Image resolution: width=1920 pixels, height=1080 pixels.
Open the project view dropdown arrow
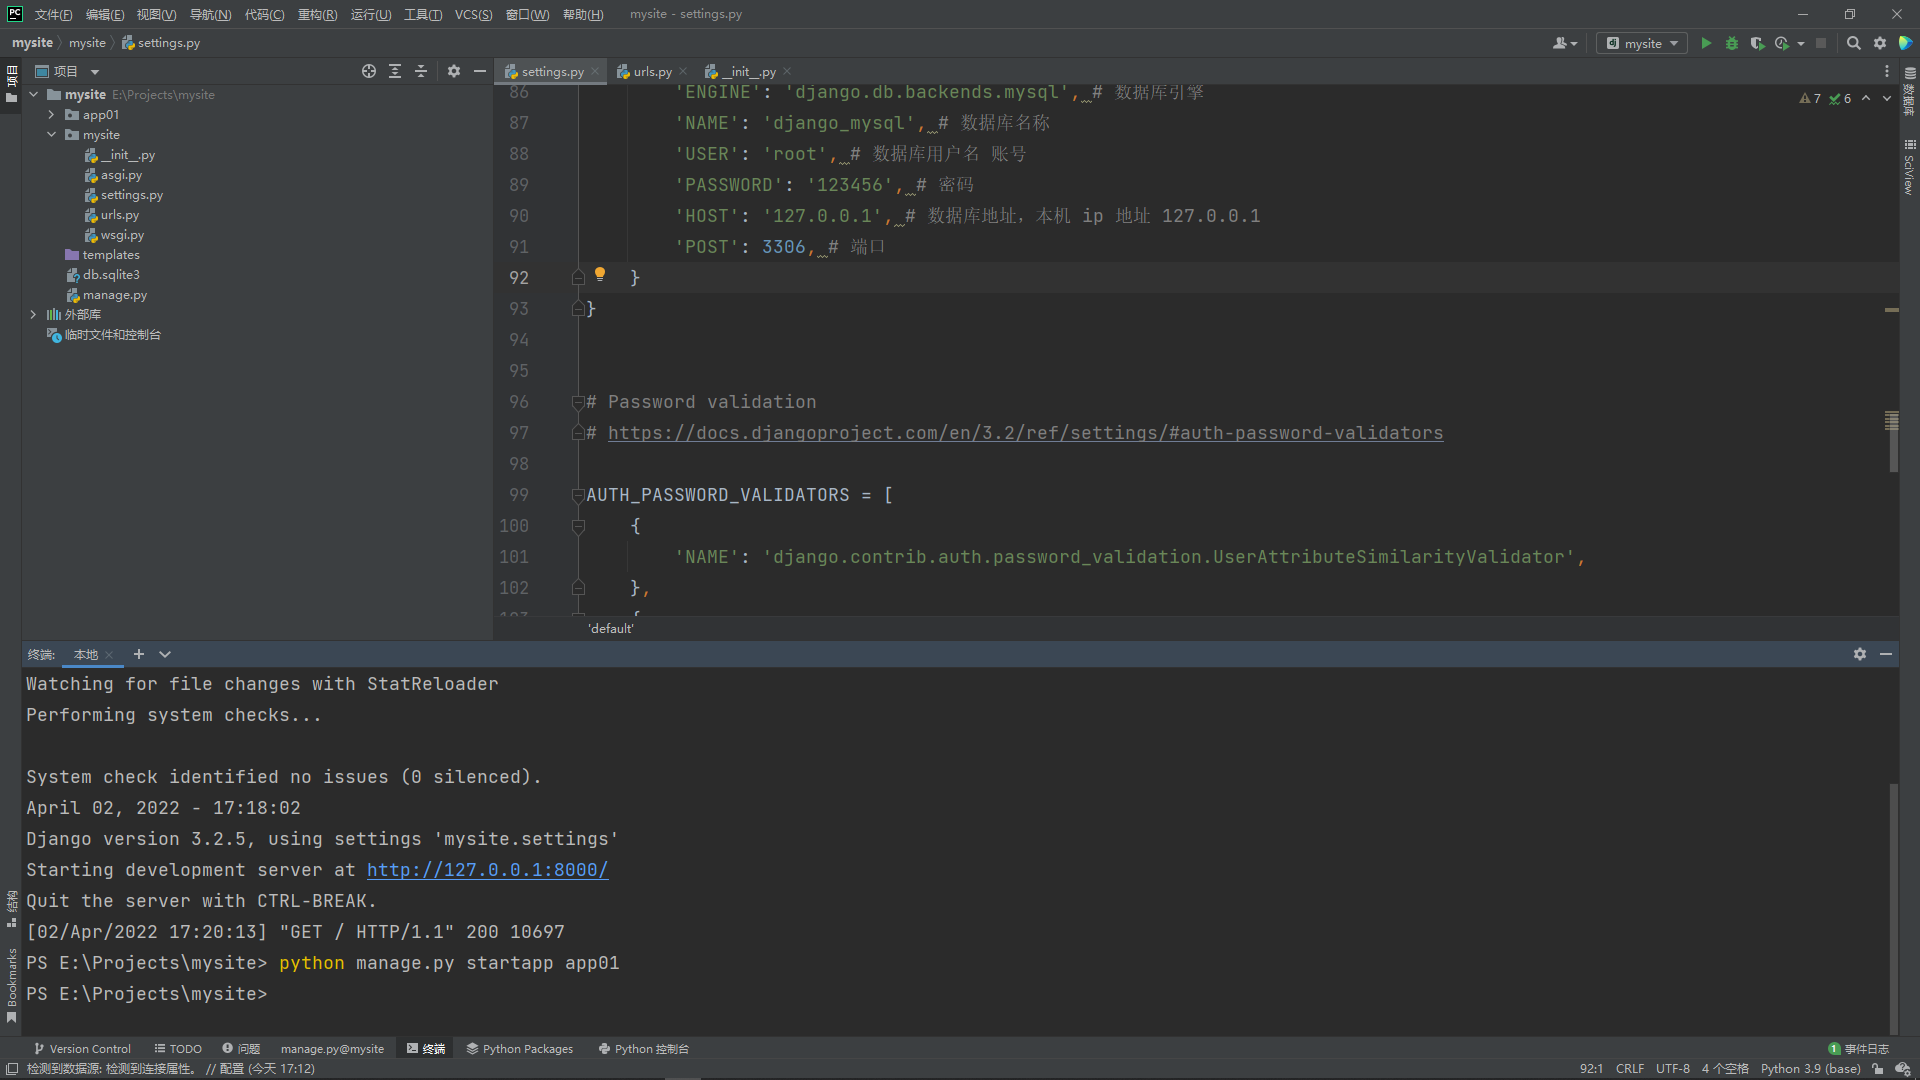(x=95, y=72)
